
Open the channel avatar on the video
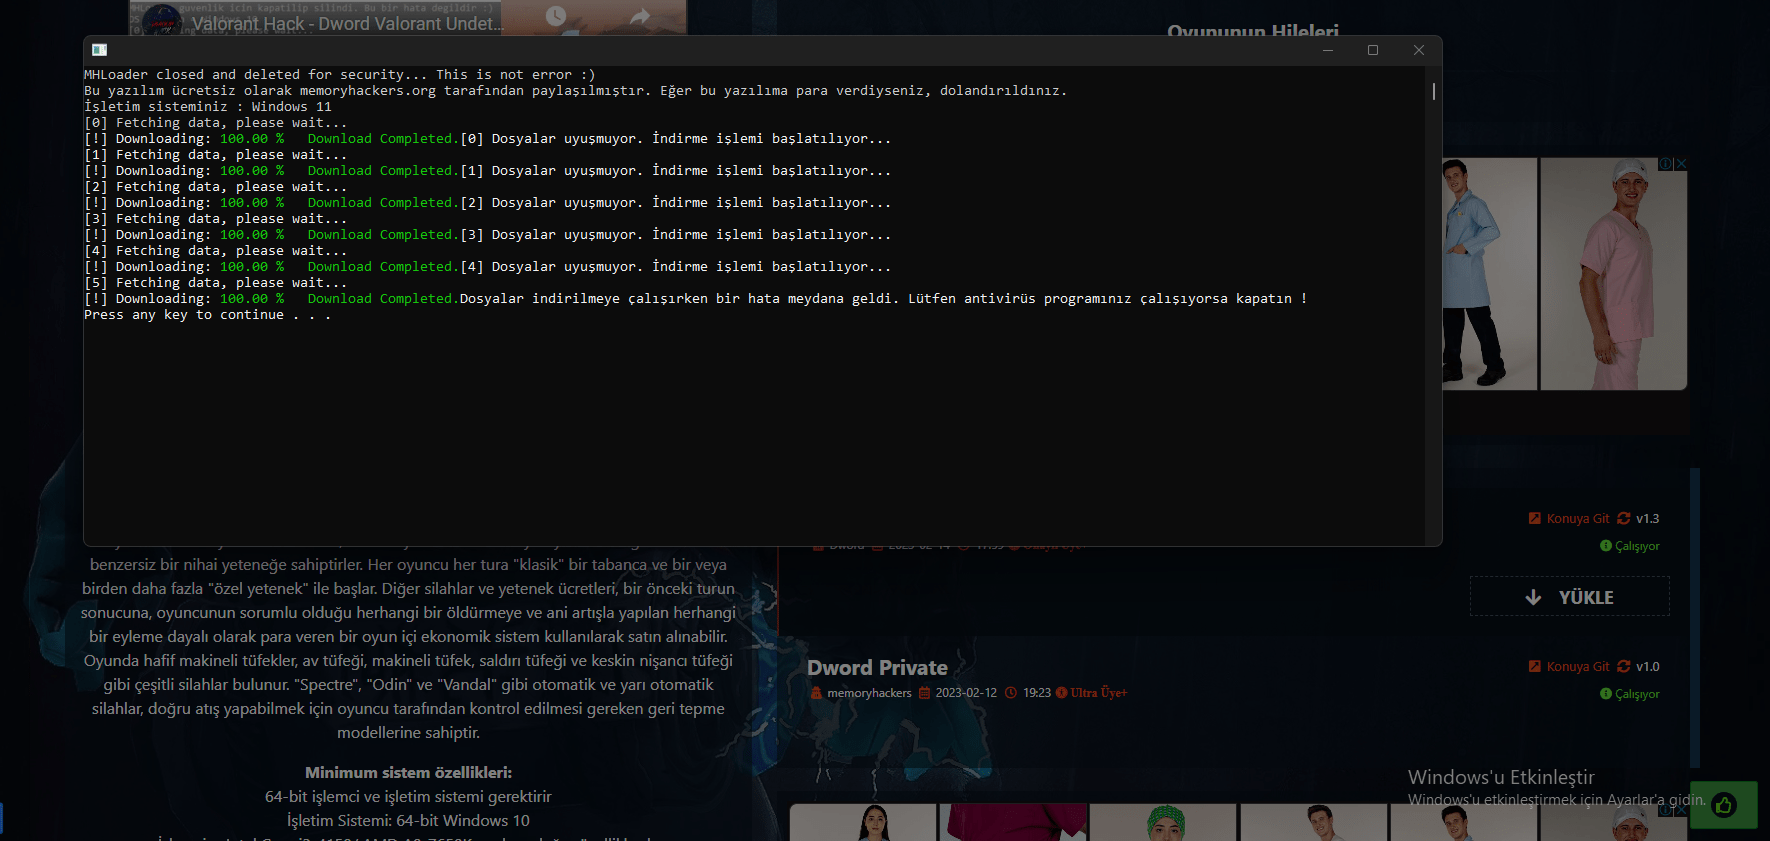click(x=161, y=19)
